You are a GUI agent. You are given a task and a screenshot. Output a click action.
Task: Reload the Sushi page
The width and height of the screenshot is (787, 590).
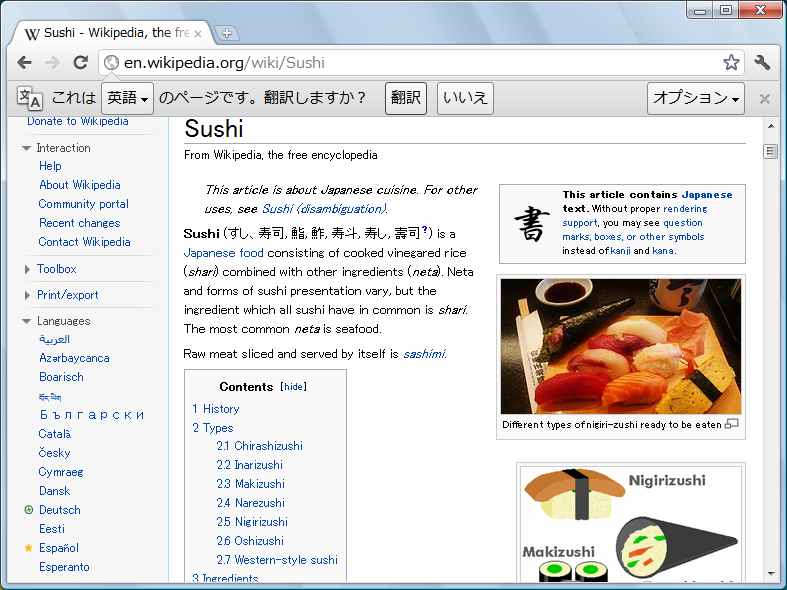[80, 62]
